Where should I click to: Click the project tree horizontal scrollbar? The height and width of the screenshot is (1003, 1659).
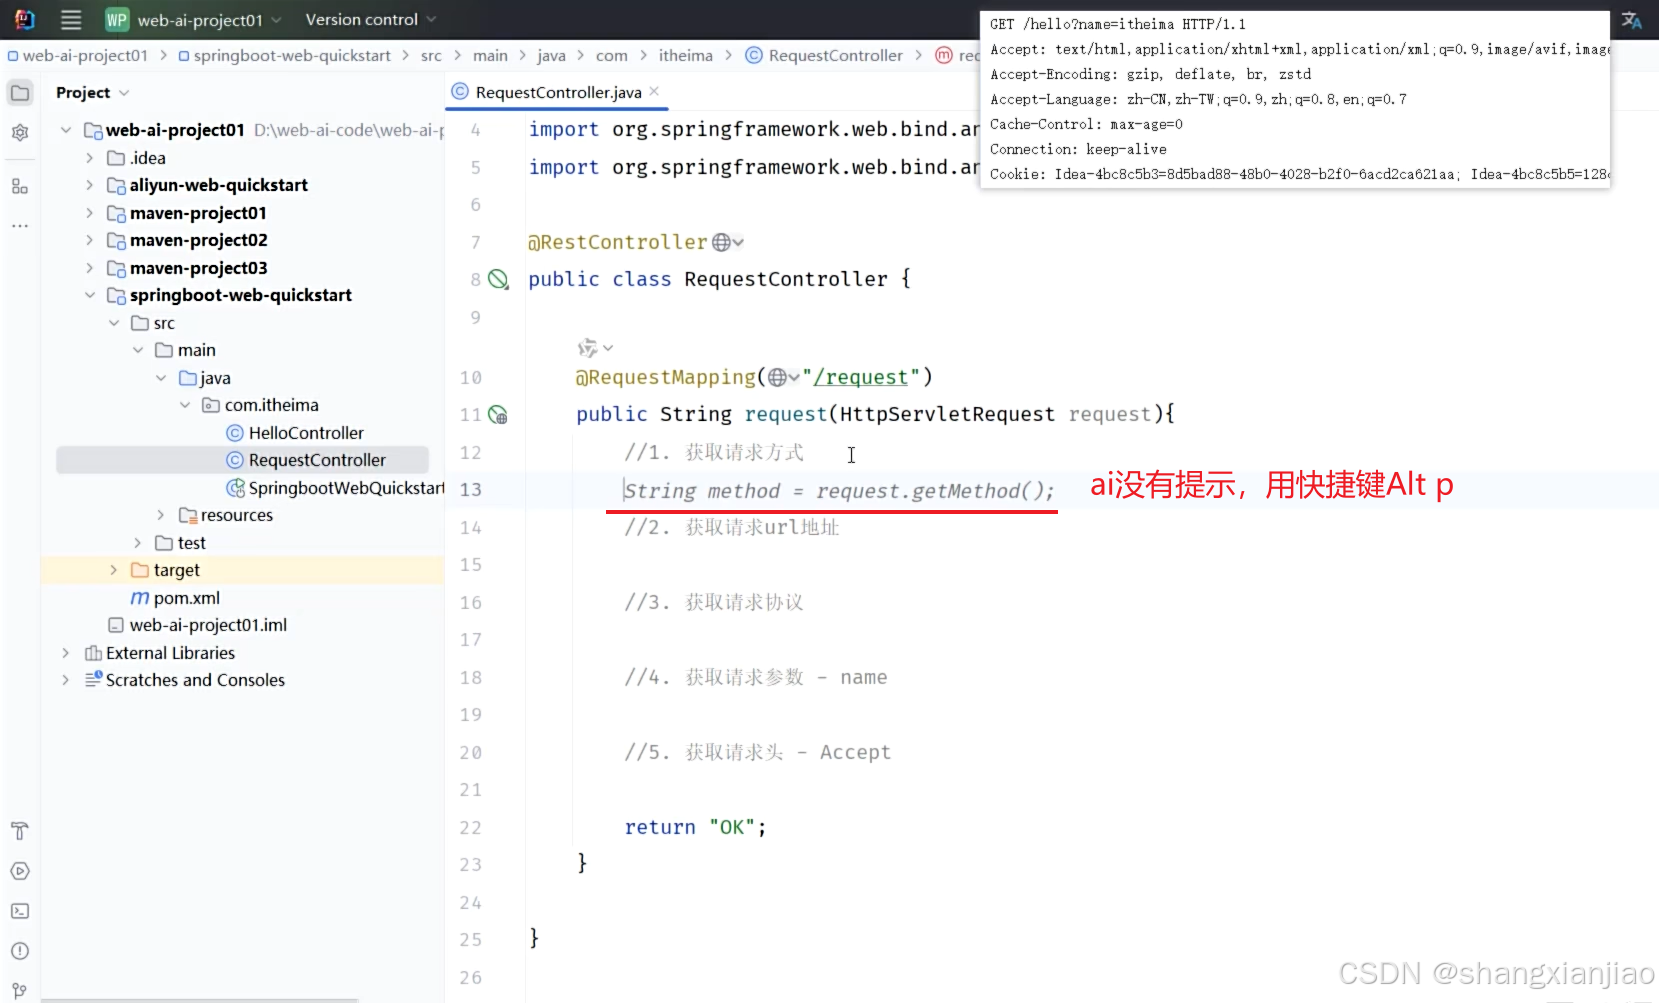click(x=199, y=999)
